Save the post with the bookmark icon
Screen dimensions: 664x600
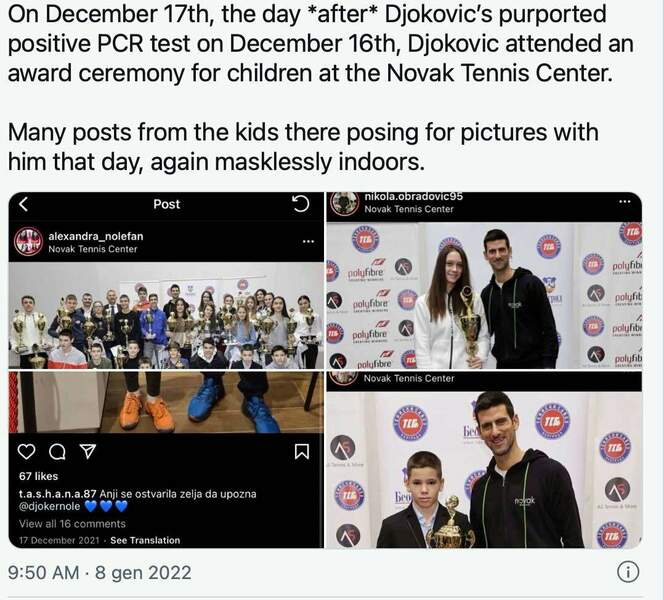[x=302, y=452]
